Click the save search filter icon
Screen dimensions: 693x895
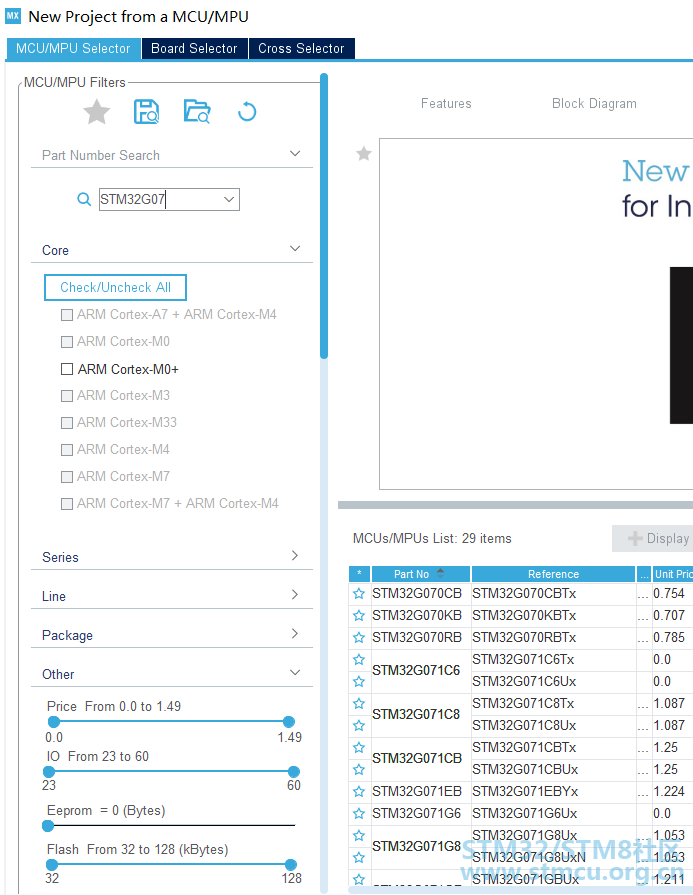pyautogui.click(x=146, y=112)
